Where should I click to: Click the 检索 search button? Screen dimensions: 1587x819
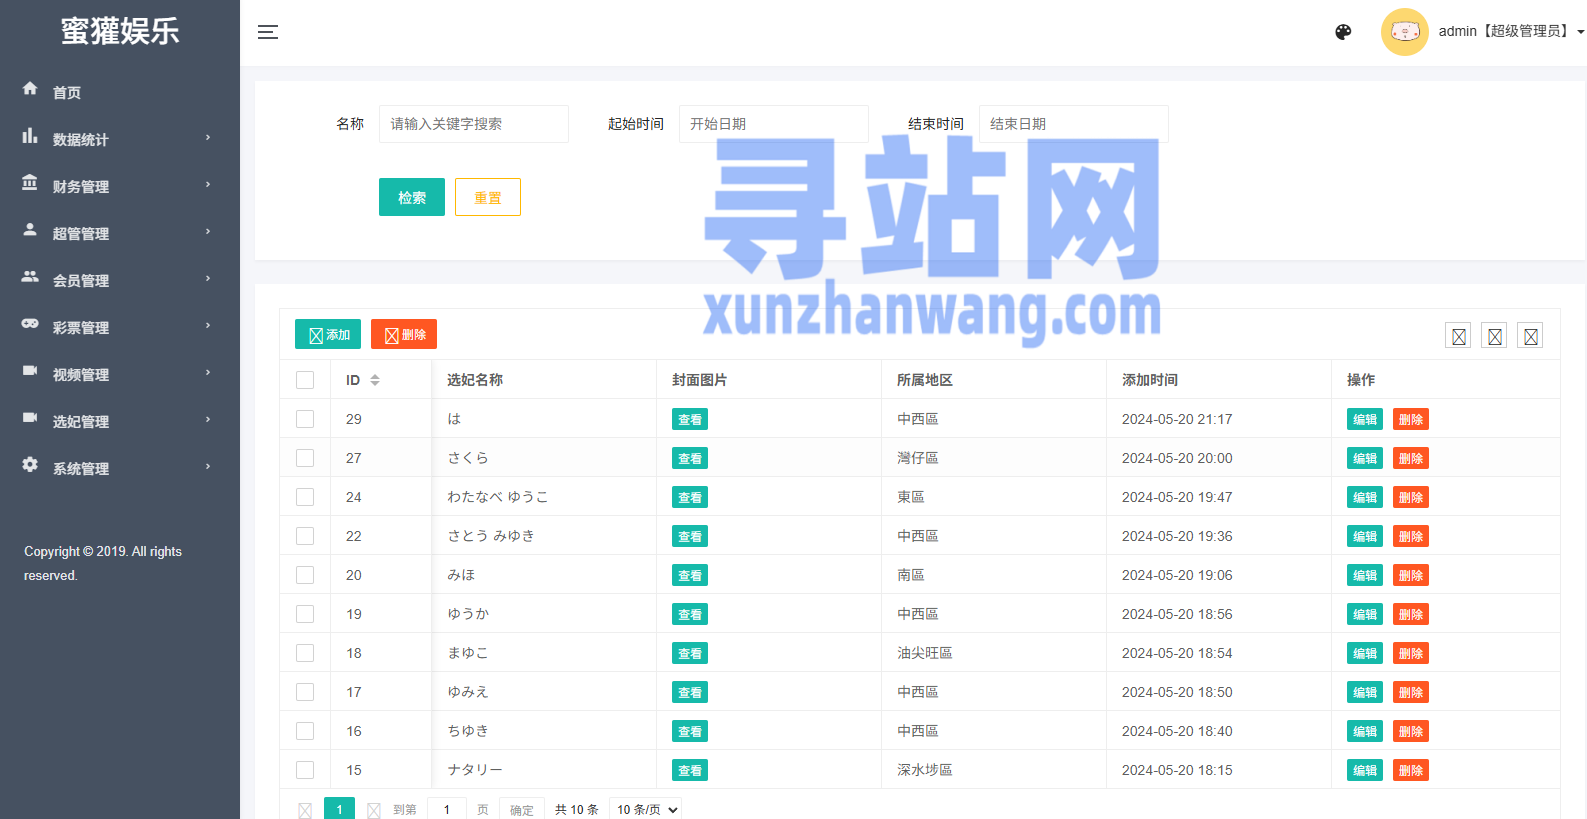411,197
